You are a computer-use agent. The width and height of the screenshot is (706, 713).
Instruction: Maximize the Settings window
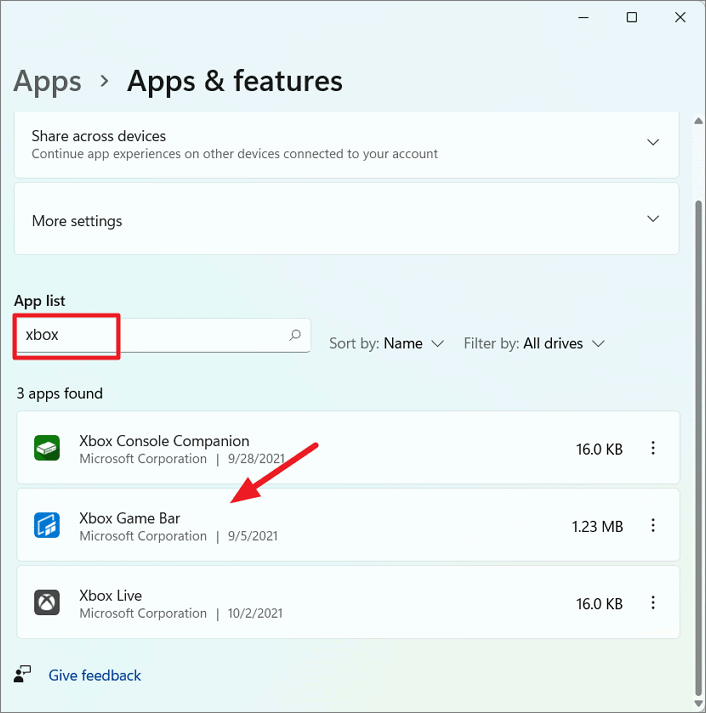(632, 17)
